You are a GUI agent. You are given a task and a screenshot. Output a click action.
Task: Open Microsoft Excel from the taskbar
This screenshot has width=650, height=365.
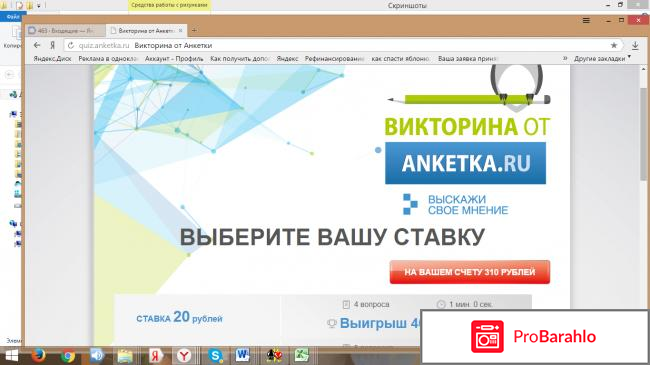(302, 356)
